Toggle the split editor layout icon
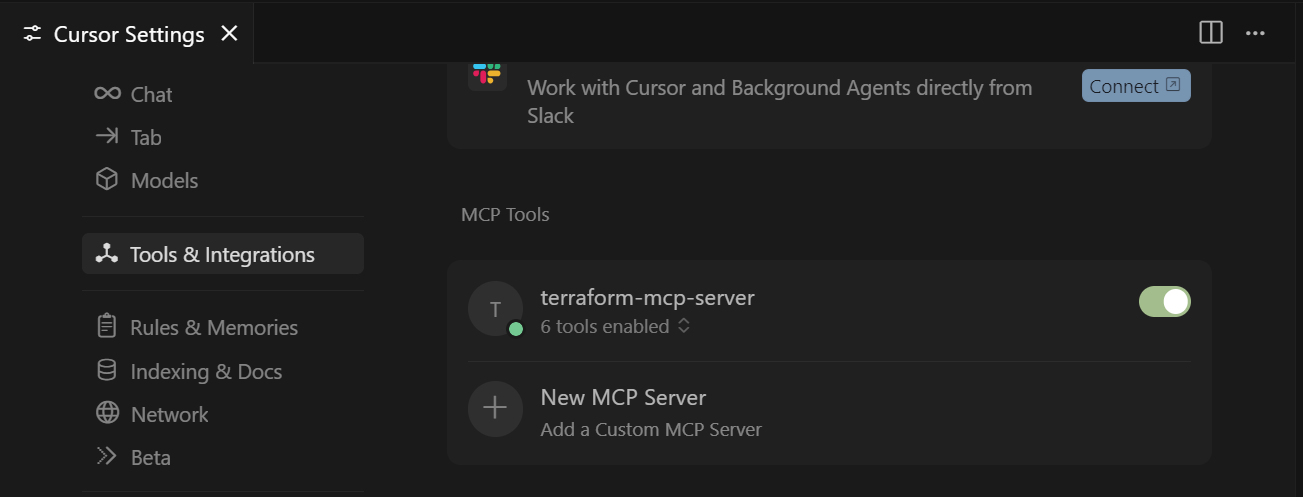The width and height of the screenshot is (1303, 497). click(x=1211, y=33)
